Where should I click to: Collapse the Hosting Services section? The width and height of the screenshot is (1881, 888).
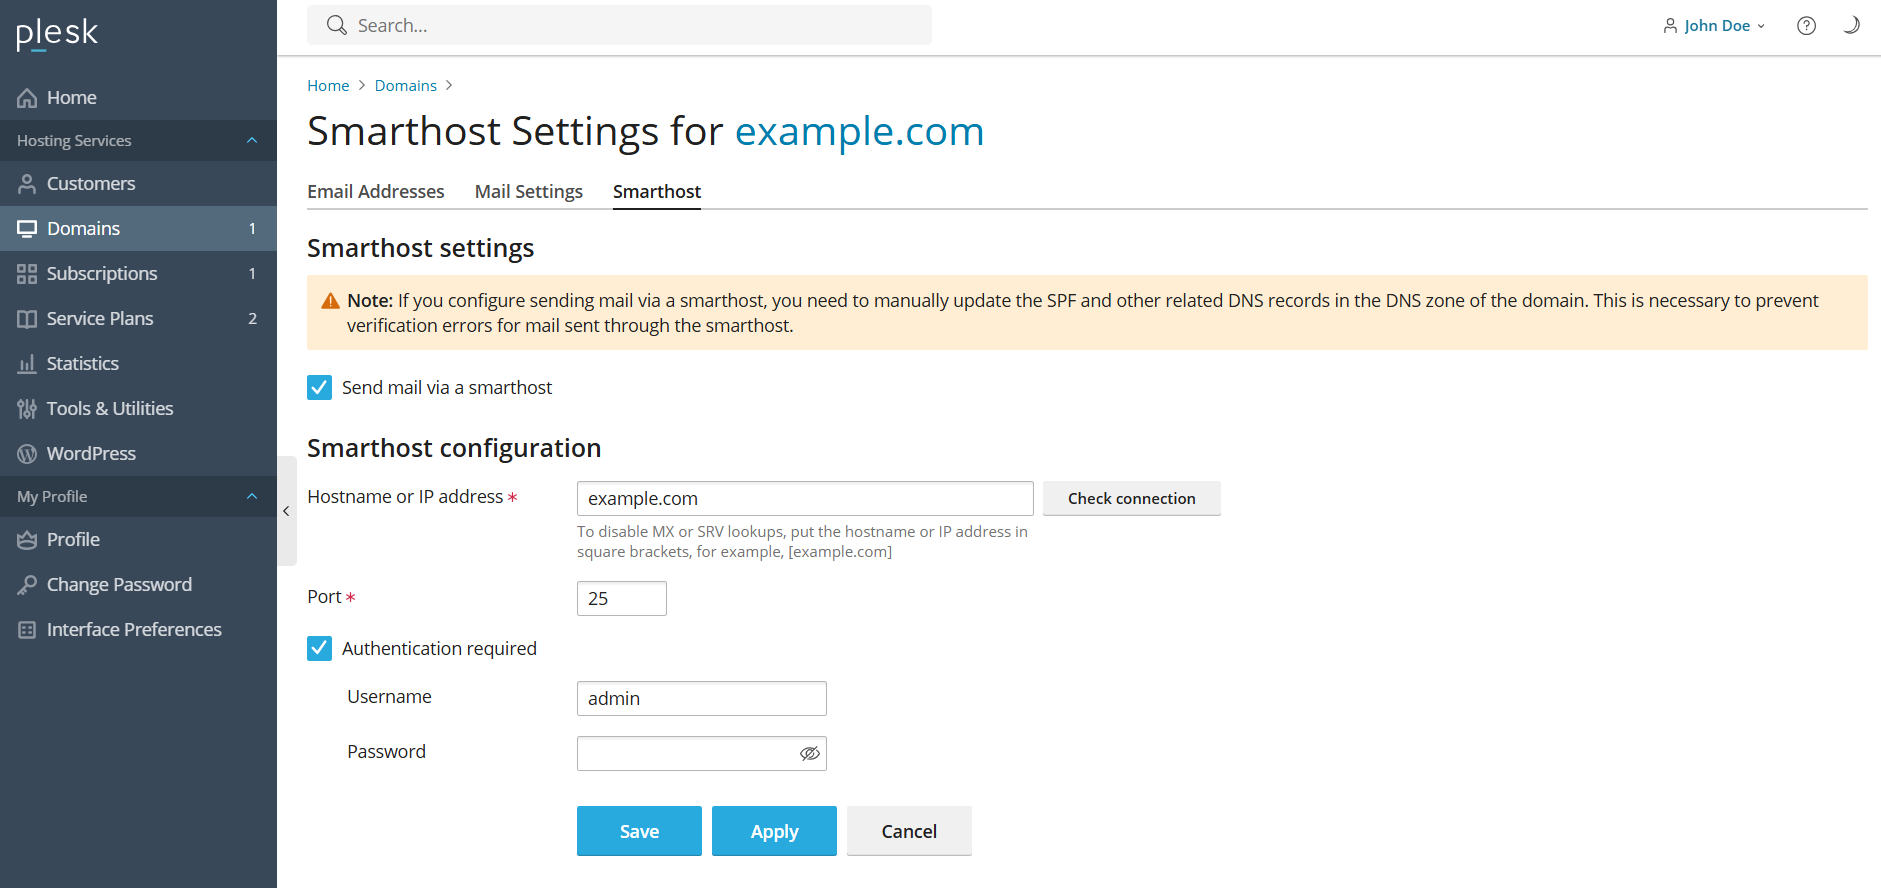point(252,141)
